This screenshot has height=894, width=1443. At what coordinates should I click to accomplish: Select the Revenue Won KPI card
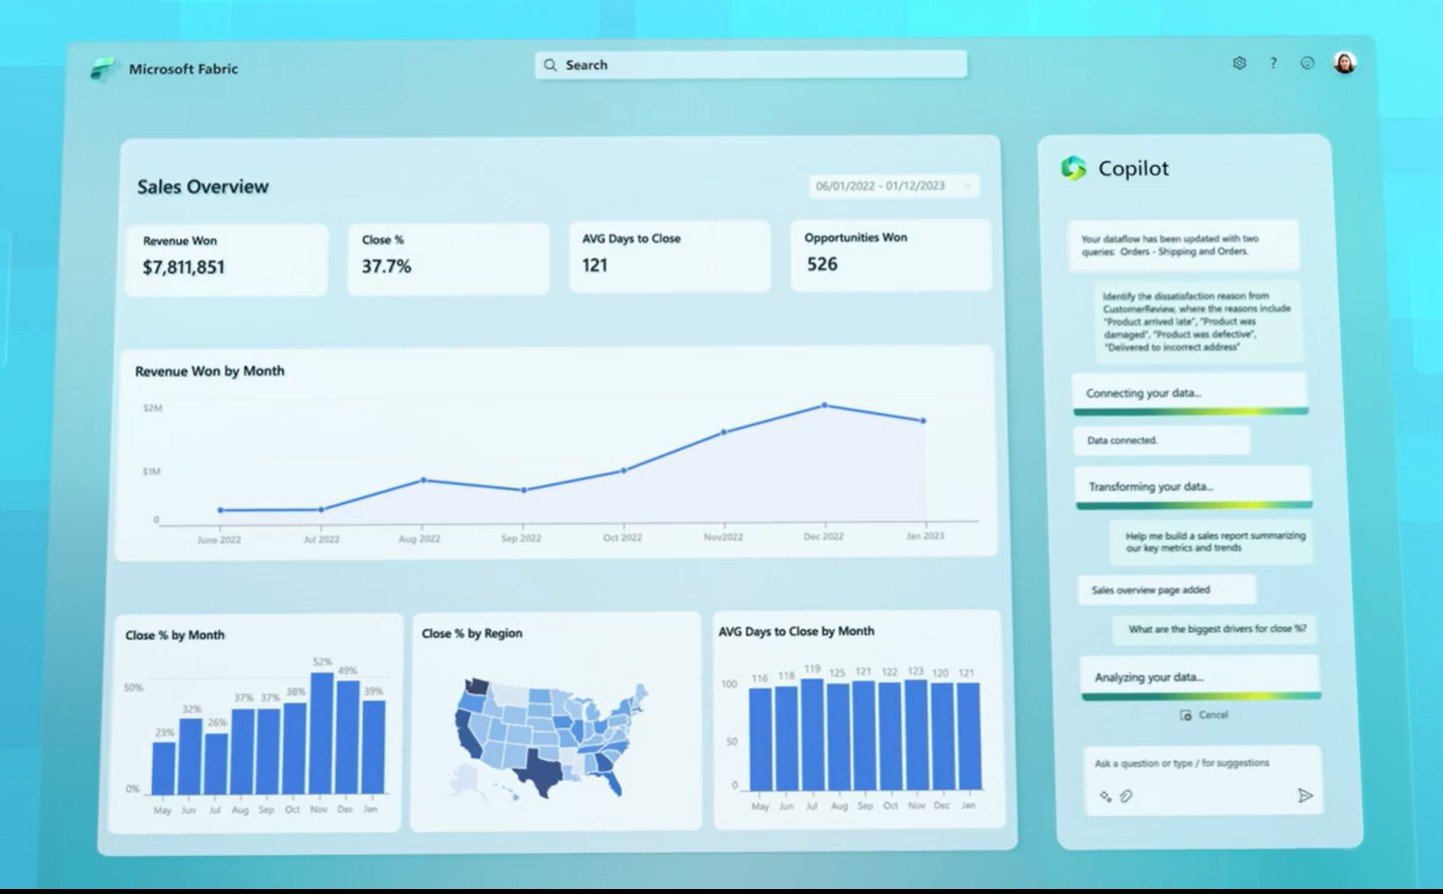[227, 259]
